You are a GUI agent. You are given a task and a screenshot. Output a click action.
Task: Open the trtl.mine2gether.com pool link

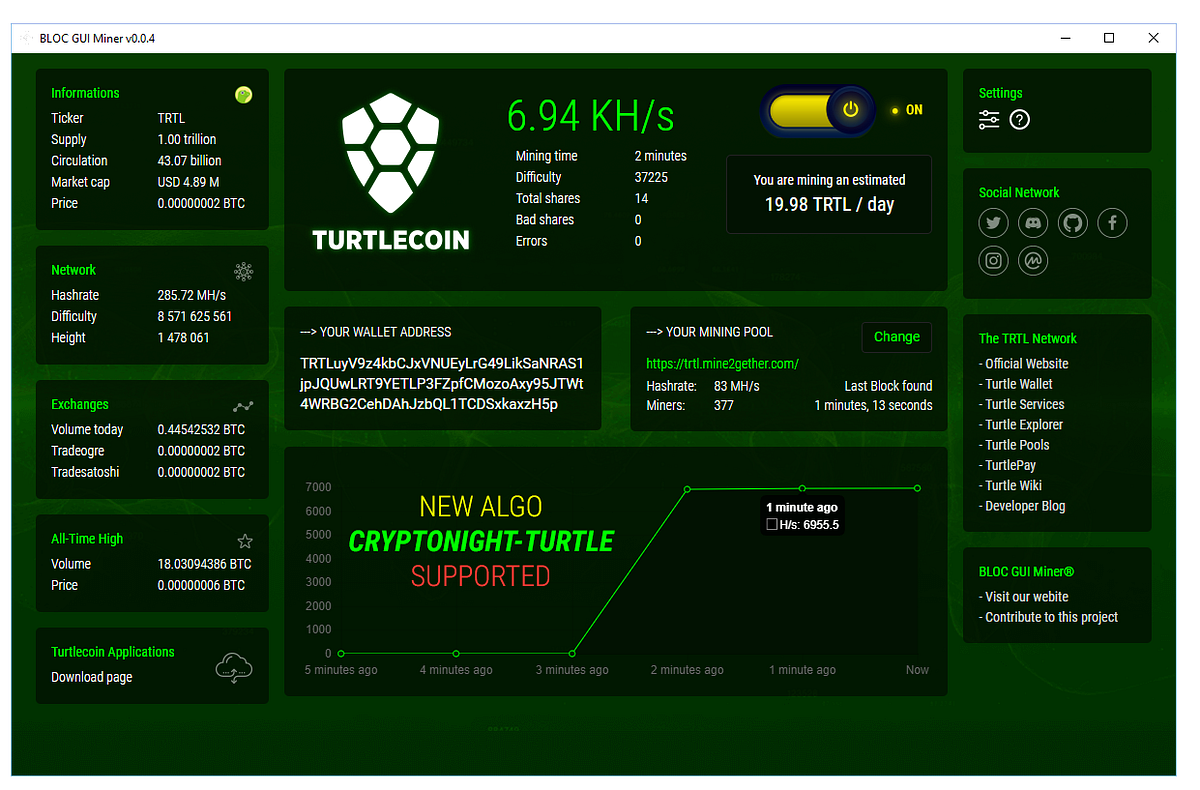point(721,364)
